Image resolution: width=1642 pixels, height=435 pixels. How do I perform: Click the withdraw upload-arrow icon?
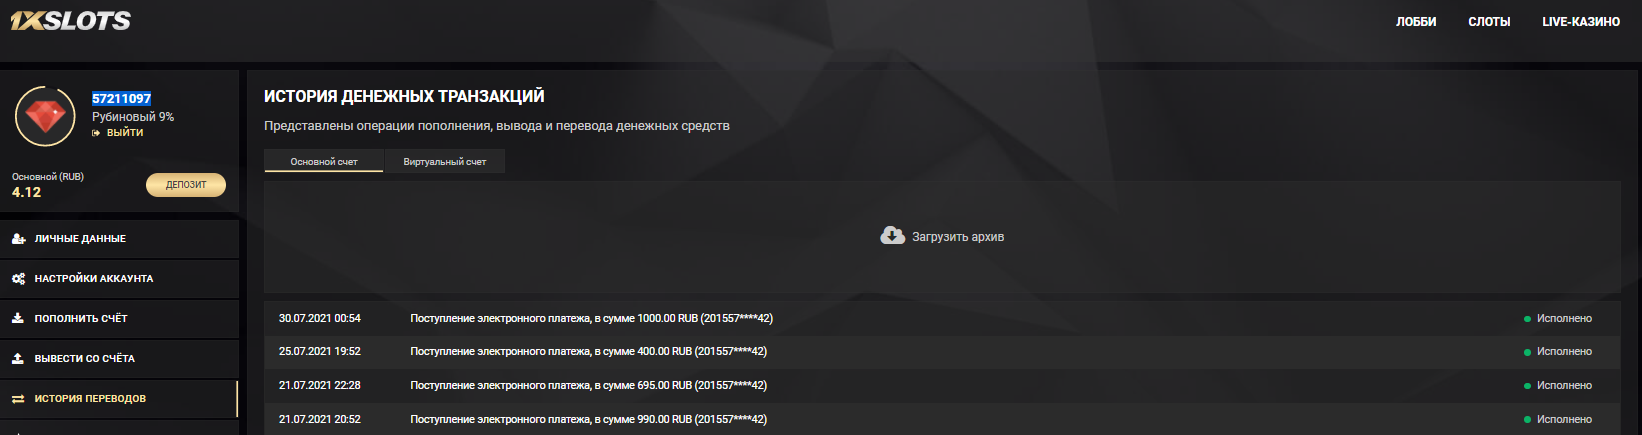click(x=18, y=358)
